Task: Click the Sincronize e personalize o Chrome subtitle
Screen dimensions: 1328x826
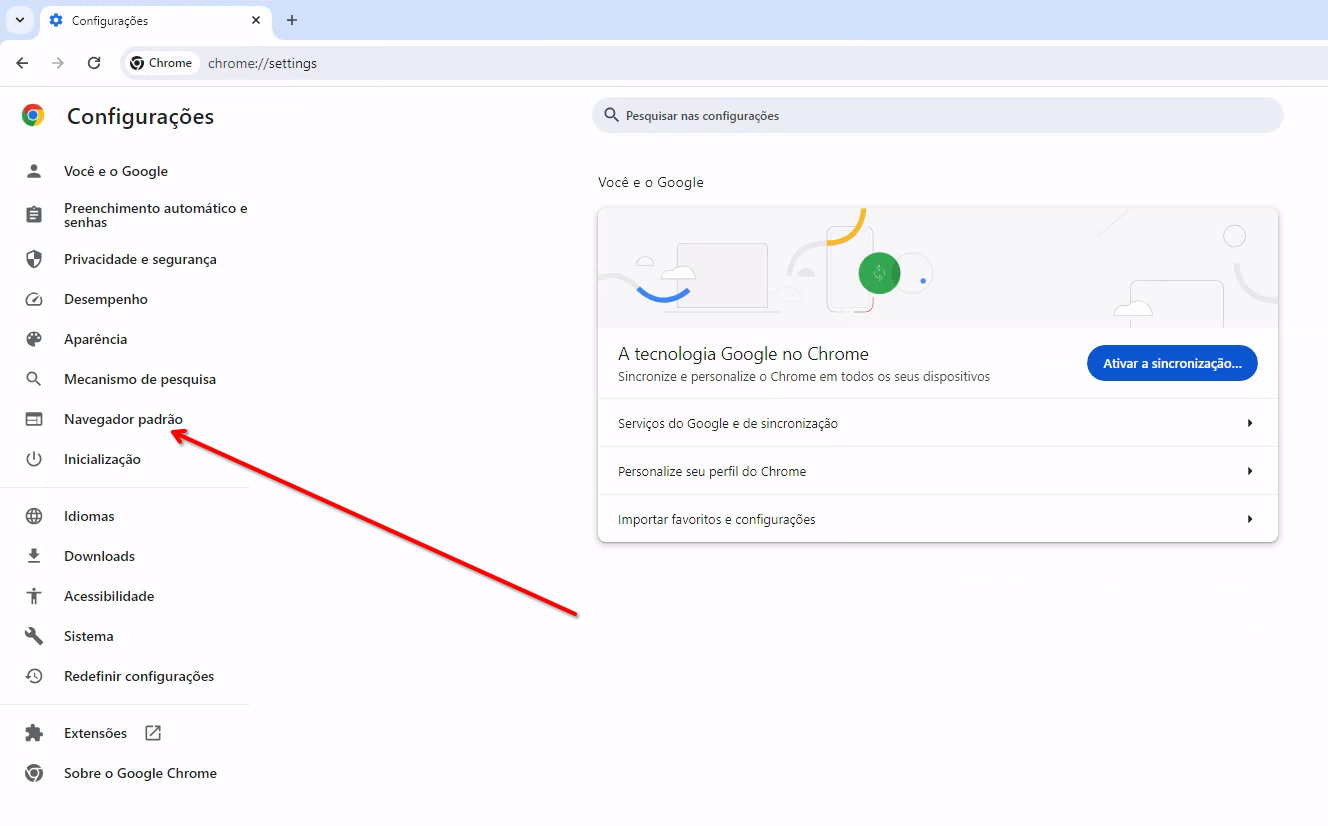Action: point(804,377)
